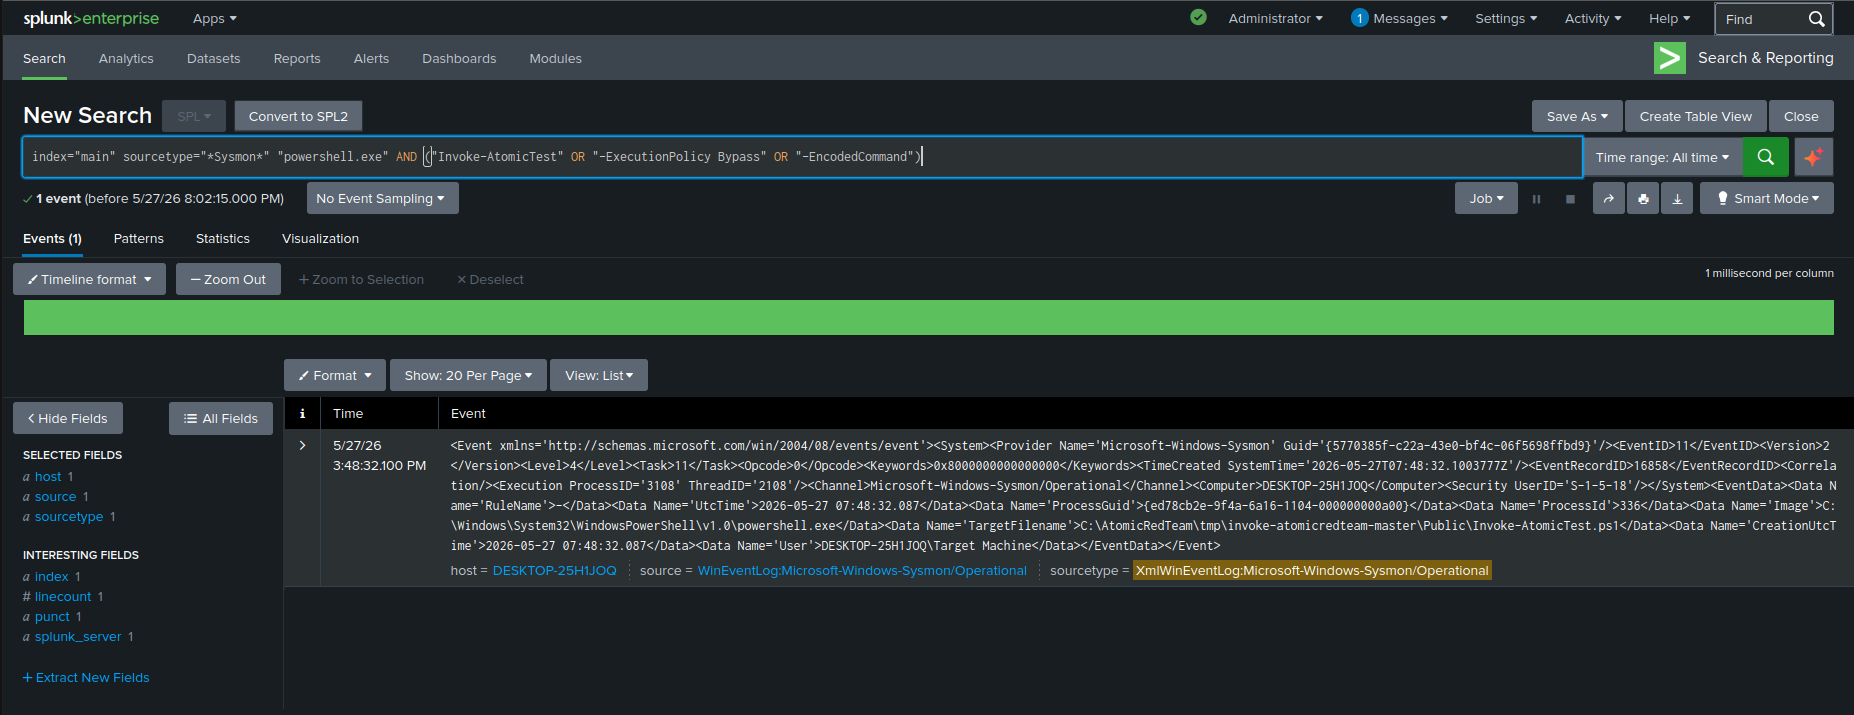The width and height of the screenshot is (1854, 715).
Task: Click the Time column header
Action: [348, 413]
